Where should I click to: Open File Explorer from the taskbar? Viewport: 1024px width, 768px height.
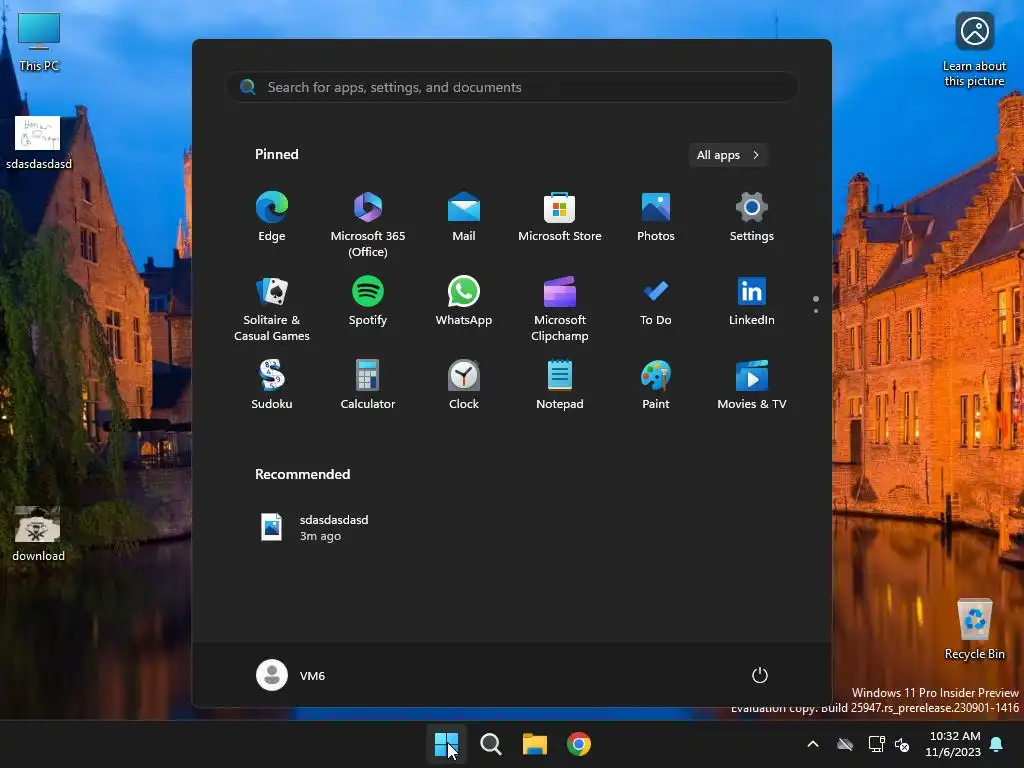click(535, 744)
